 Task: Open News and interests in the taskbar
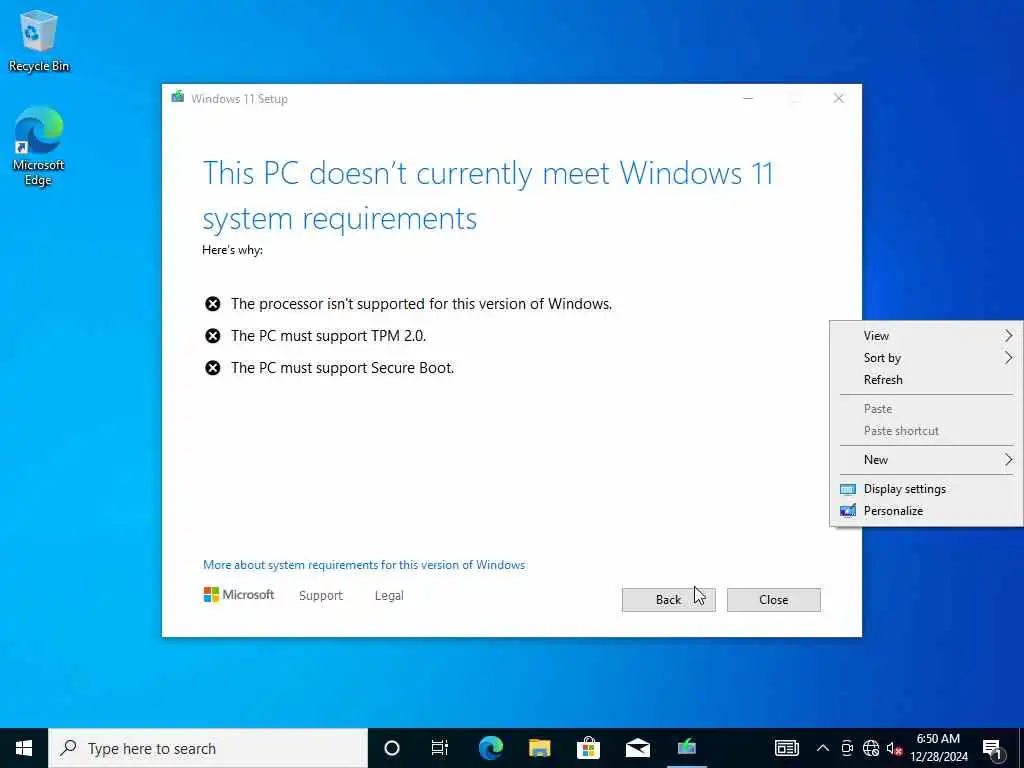(786, 748)
